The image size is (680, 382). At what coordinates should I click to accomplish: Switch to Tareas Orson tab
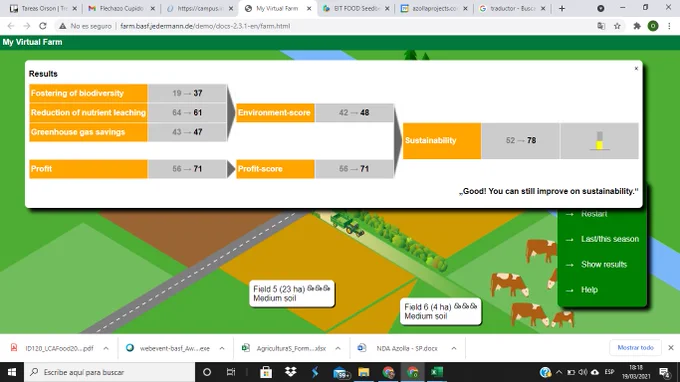click(43, 8)
